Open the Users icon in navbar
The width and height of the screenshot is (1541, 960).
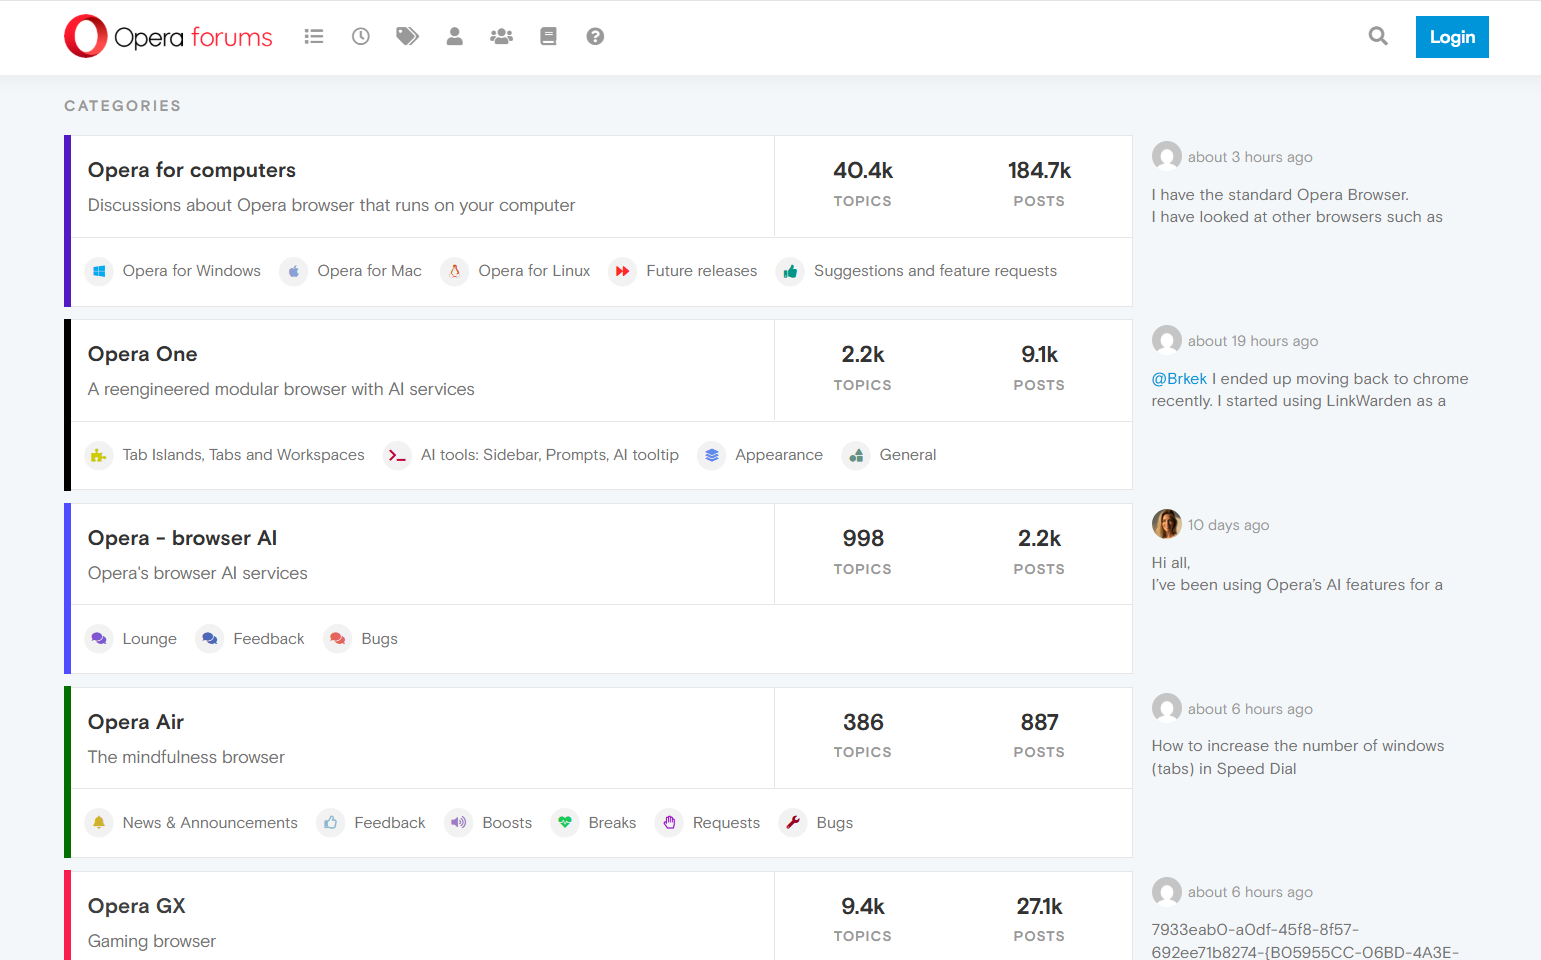454,37
